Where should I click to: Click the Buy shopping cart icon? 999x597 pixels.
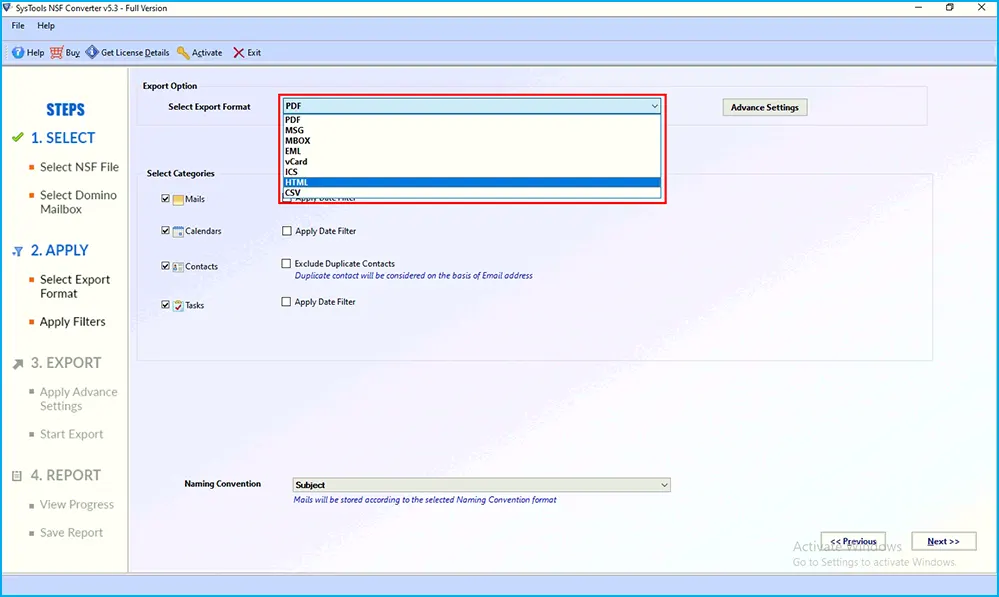(57, 52)
